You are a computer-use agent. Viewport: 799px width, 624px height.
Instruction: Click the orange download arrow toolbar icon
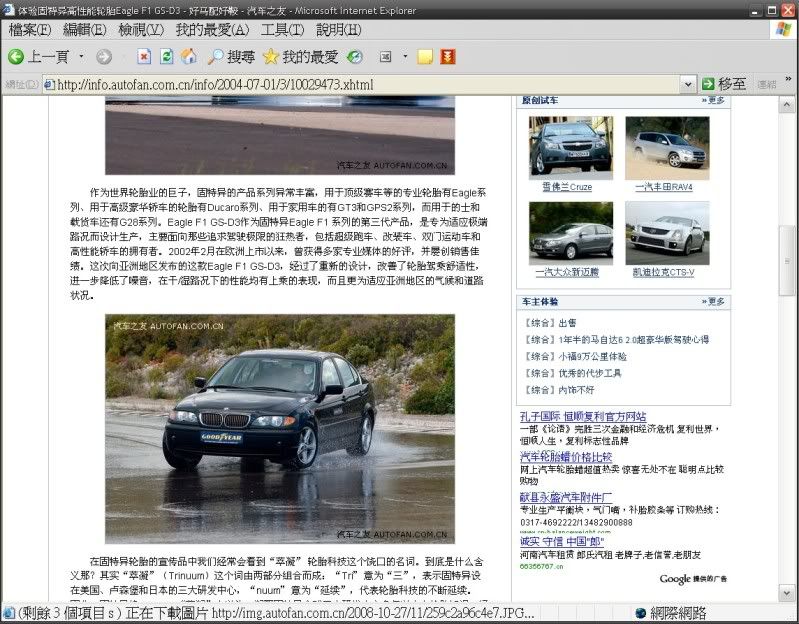448,57
